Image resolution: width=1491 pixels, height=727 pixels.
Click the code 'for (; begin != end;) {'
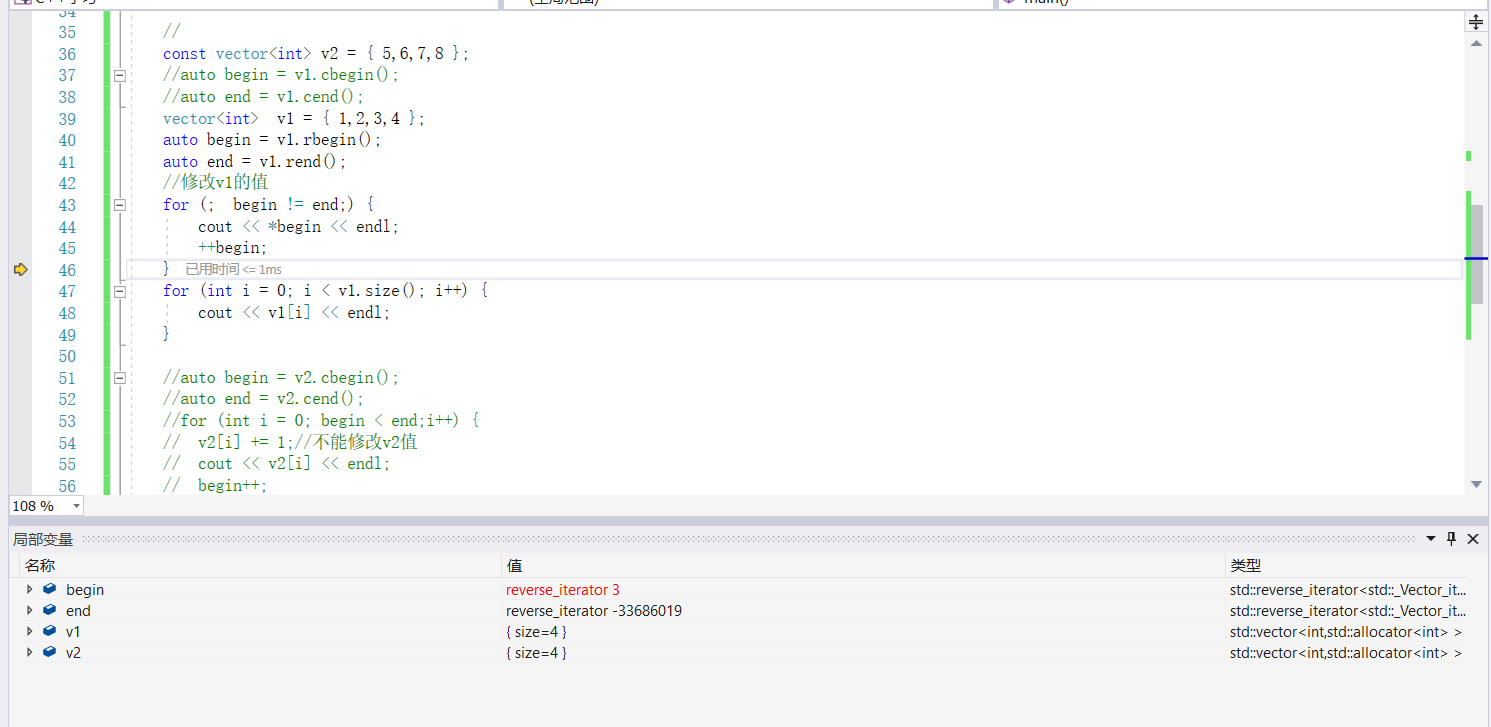tap(268, 205)
